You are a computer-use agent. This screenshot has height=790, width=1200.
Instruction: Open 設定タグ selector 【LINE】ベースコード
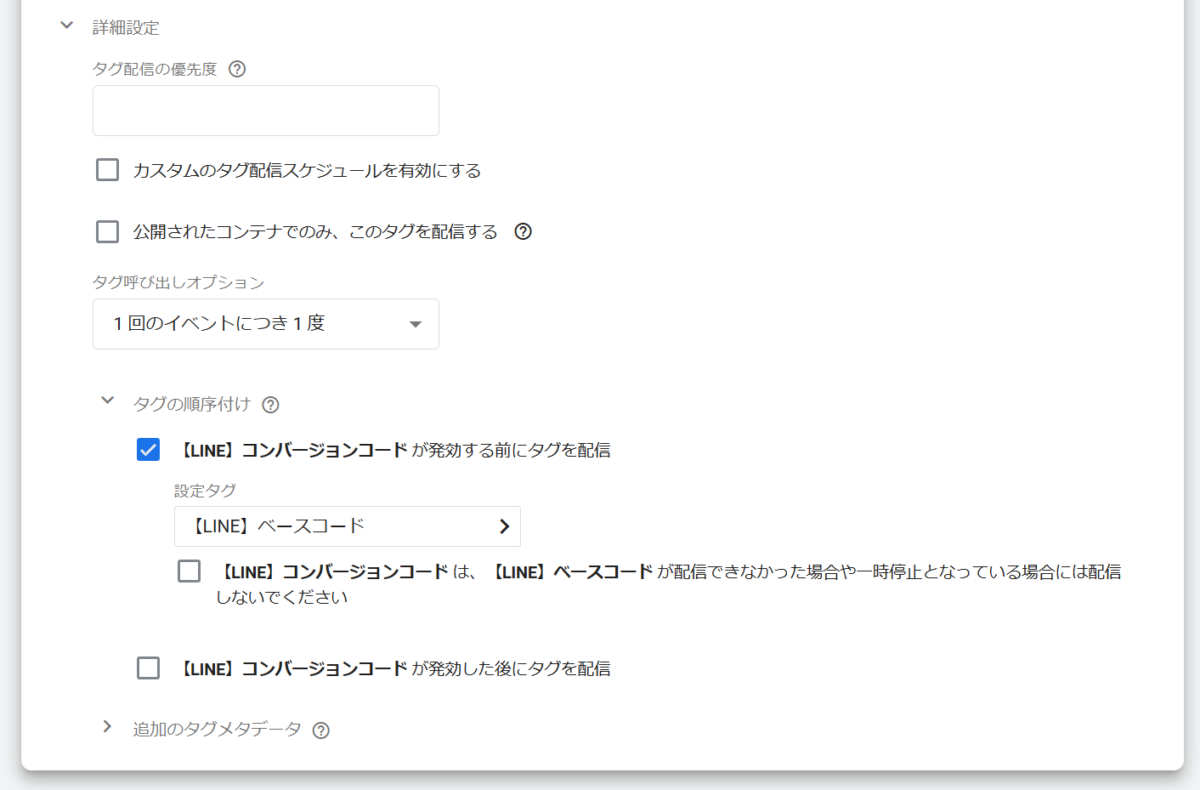pyautogui.click(x=347, y=526)
